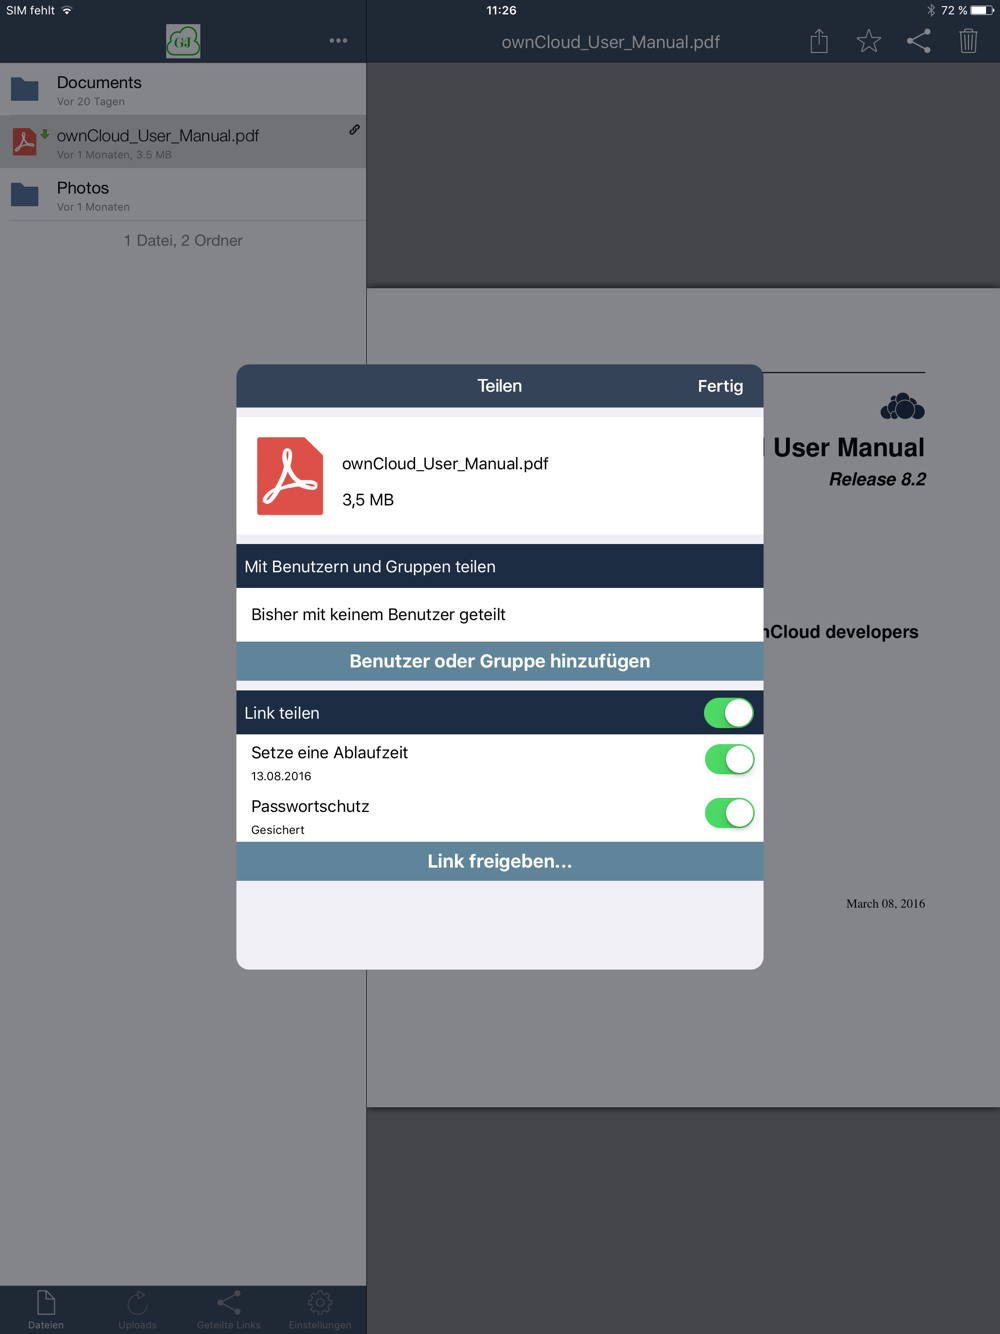This screenshot has width=1000, height=1334.
Task: Tap the expiration date 13.08.2016
Action: [281, 776]
